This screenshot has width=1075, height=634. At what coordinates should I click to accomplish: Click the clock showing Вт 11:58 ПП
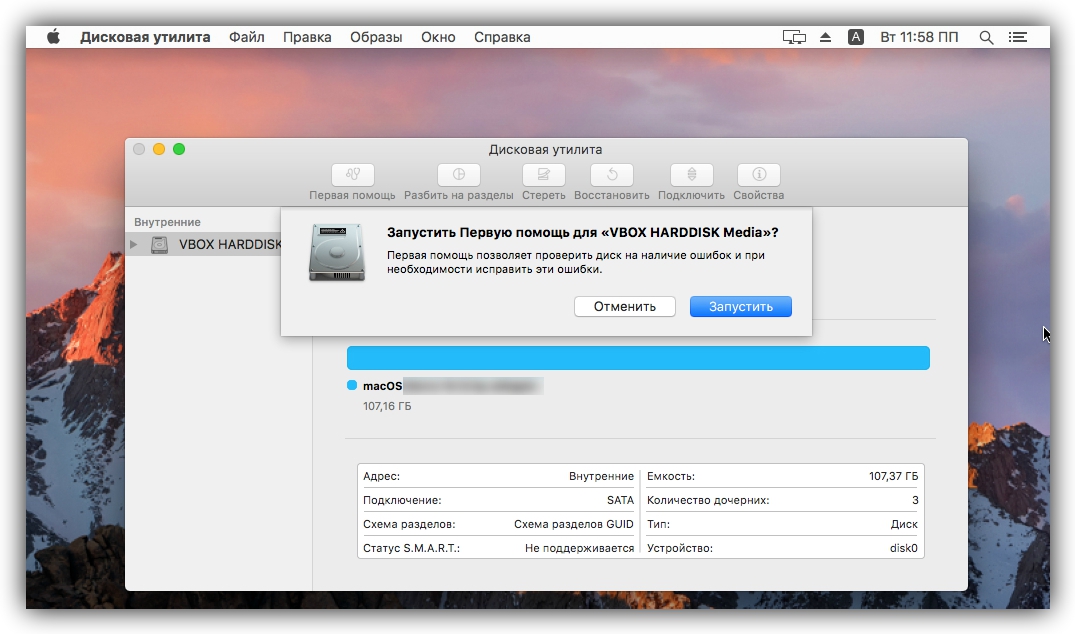pyautogui.click(x=919, y=37)
